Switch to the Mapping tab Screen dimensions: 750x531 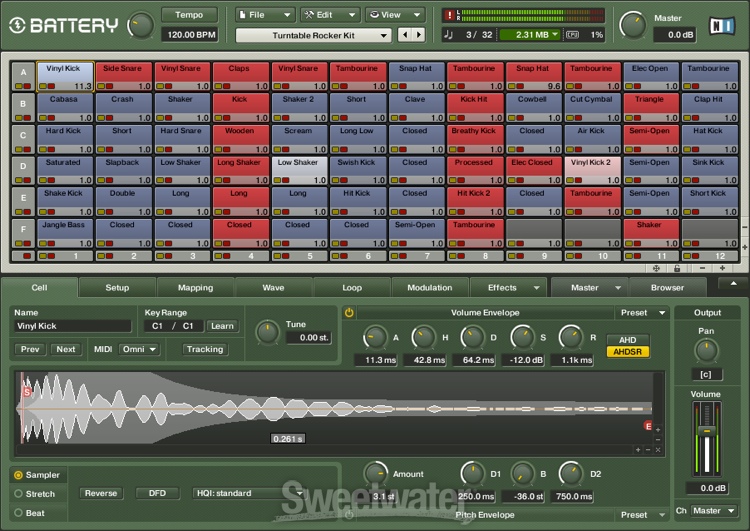tap(195, 288)
